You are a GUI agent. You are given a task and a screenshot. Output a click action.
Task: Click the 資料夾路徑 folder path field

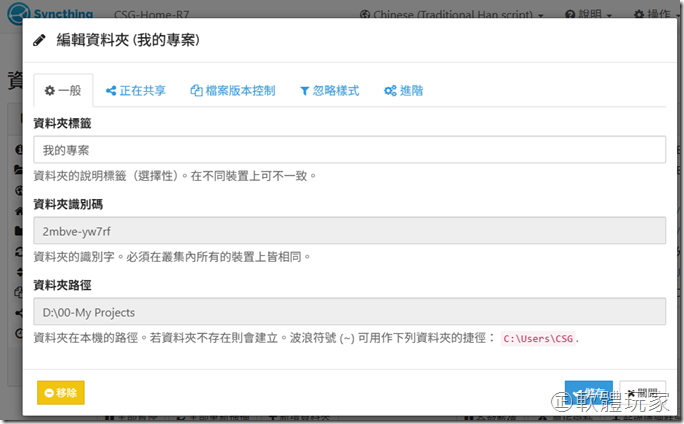(x=350, y=312)
